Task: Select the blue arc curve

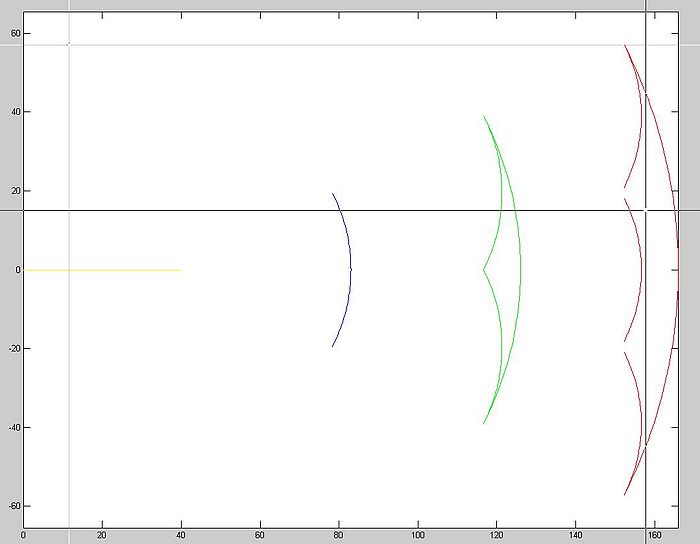Action: coord(350,268)
